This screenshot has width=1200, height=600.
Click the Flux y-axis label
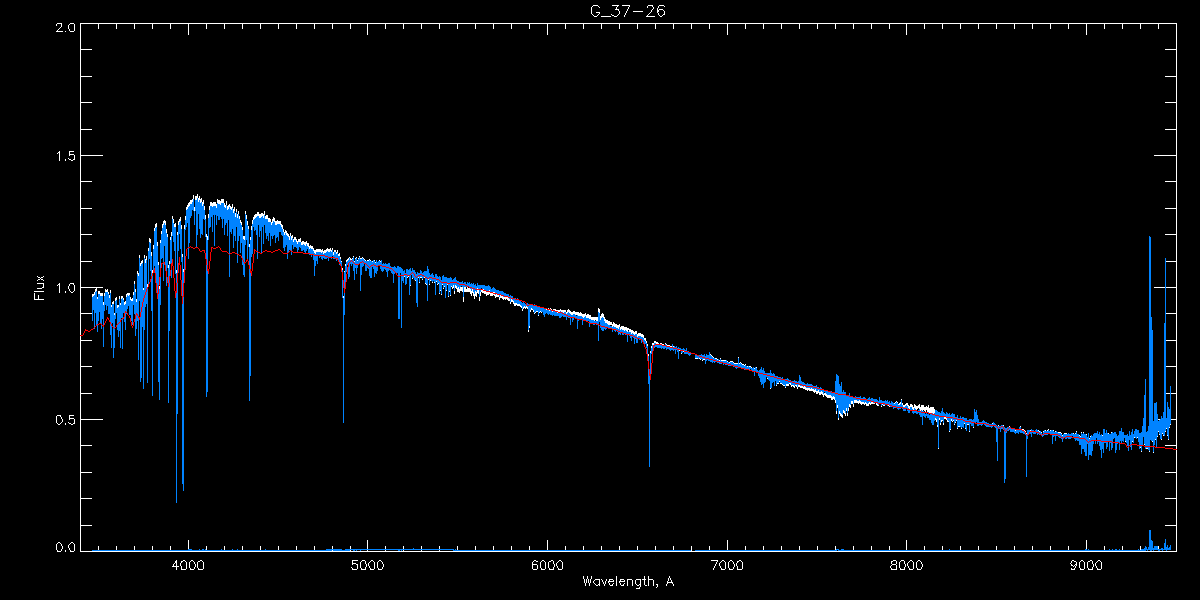click(40, 287)
